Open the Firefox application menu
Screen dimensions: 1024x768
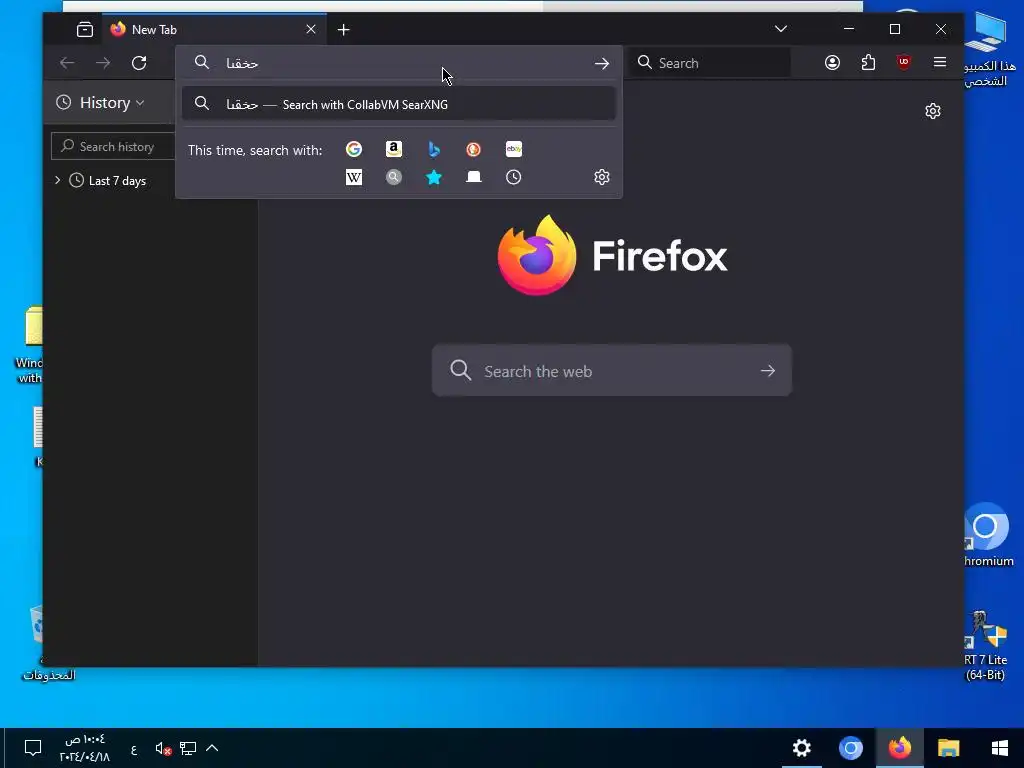(x=940, y=63)
